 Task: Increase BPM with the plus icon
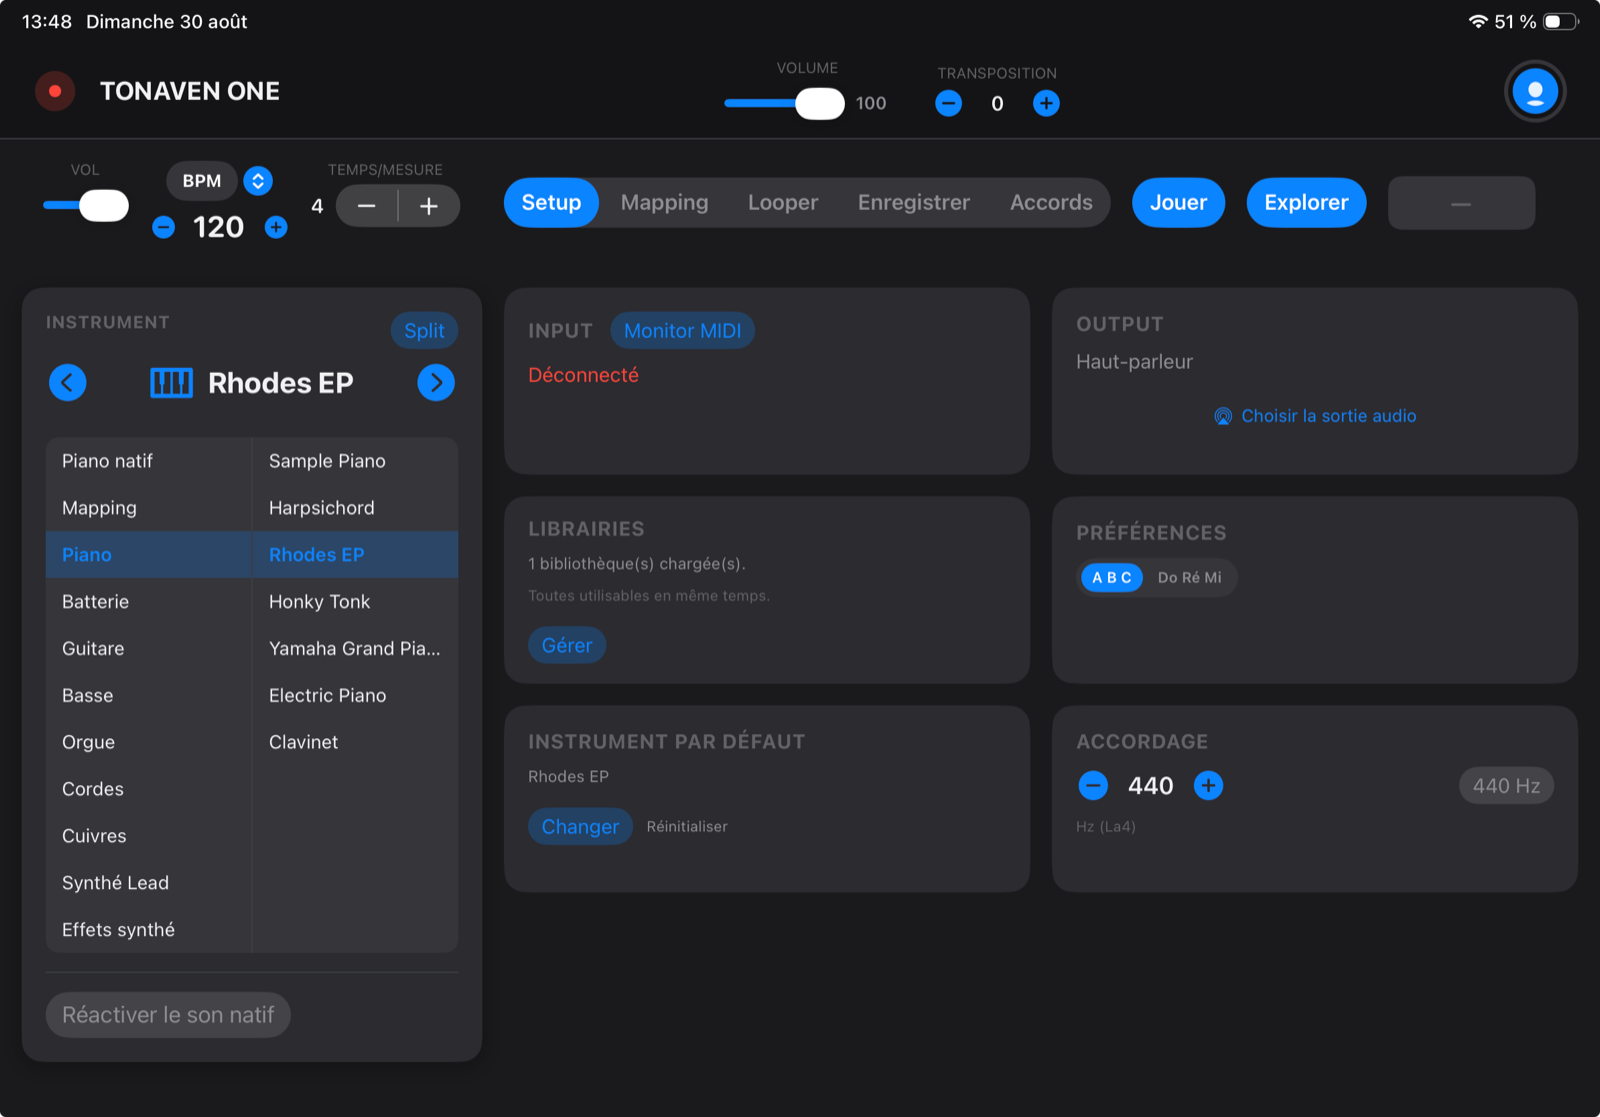[x=276, y=227]
